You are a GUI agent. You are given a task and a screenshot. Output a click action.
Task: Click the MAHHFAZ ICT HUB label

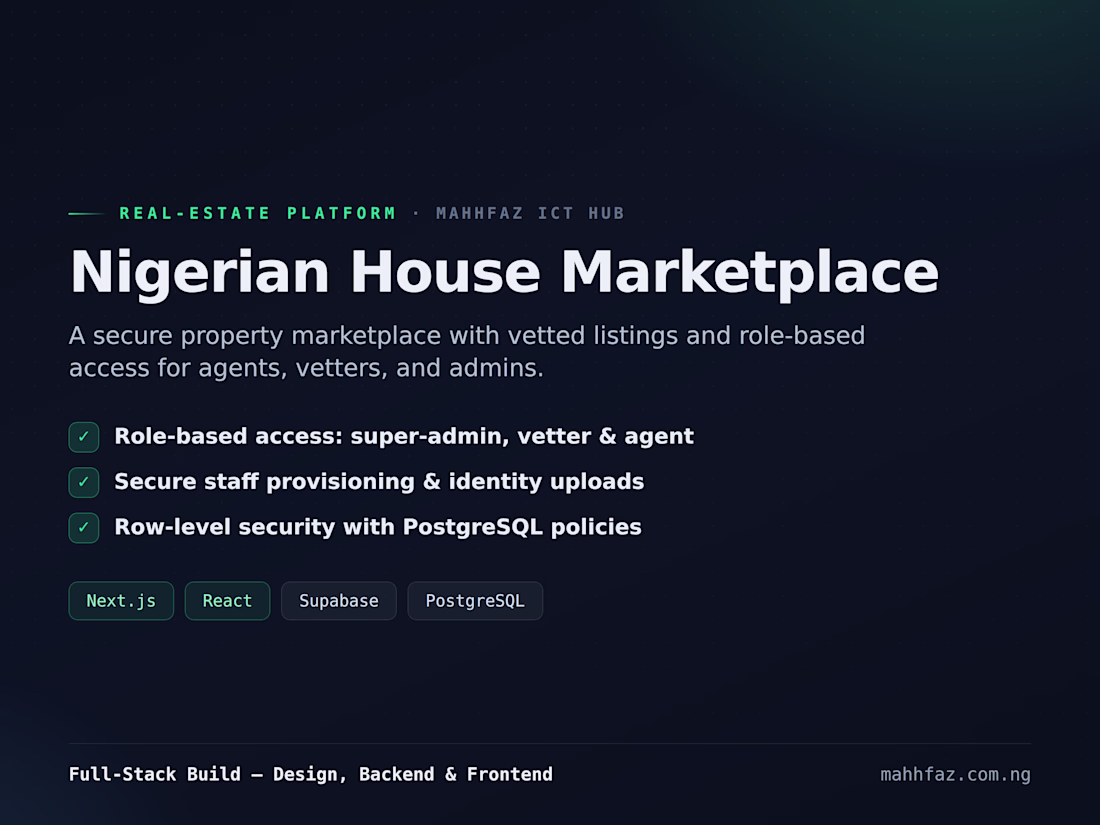point(530,213)
